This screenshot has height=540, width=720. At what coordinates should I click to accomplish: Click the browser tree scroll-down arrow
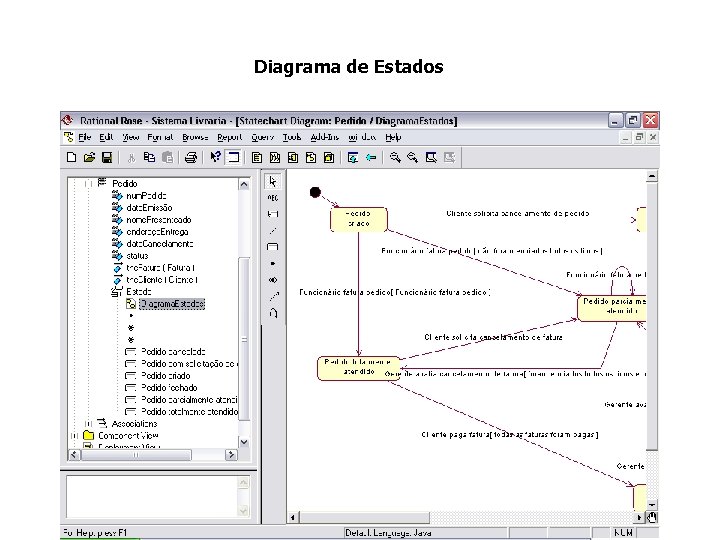(244, 442)
